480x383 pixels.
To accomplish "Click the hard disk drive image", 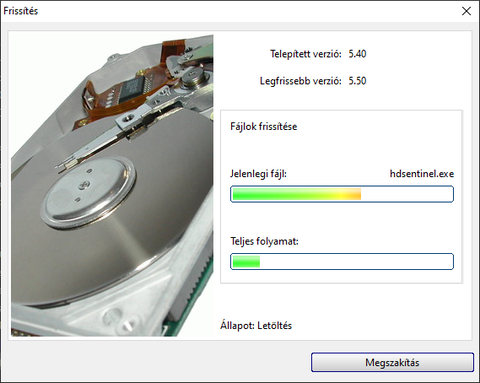I will (x=112, y=185).
